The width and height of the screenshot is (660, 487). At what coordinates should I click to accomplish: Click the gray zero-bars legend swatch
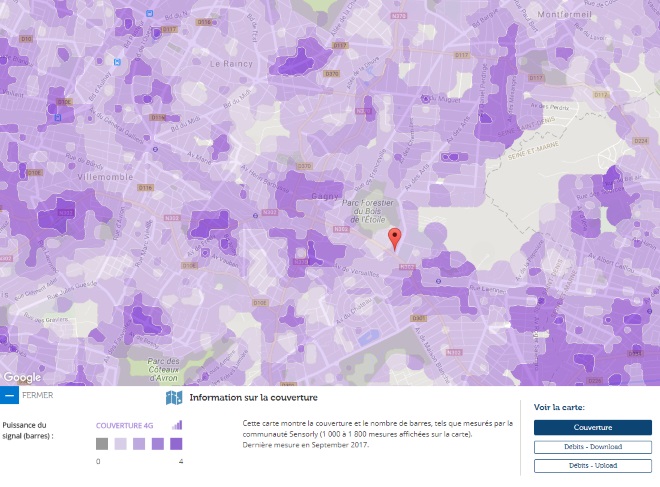click(102, 444)
